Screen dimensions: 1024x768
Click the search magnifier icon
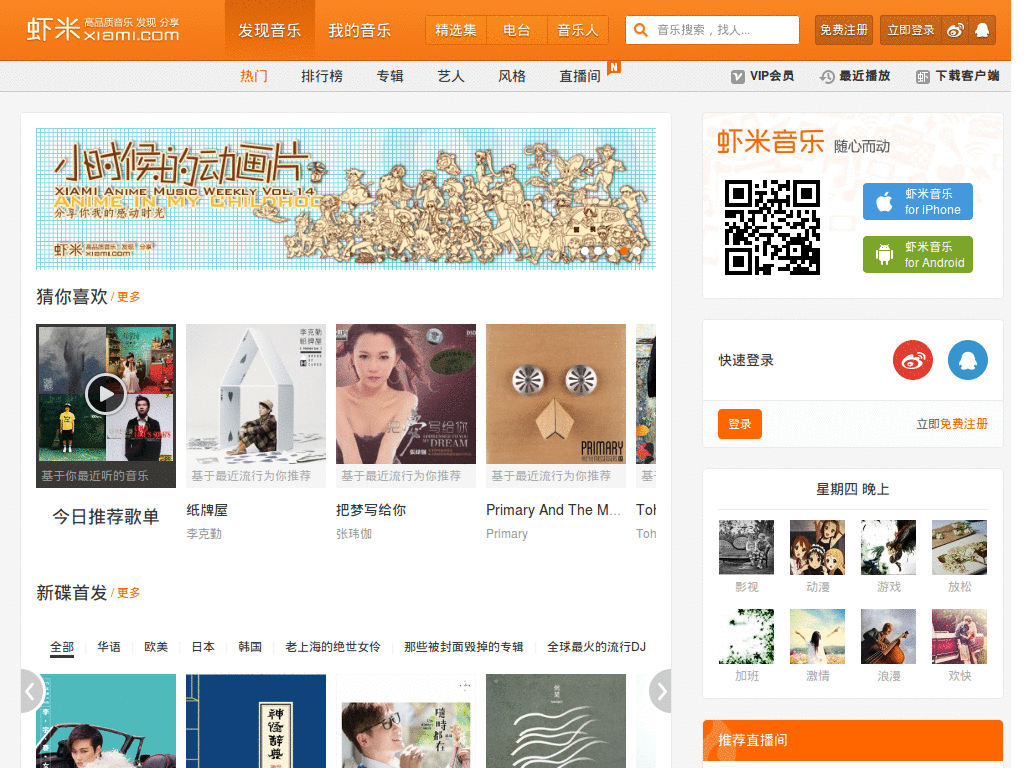(641, 30)
